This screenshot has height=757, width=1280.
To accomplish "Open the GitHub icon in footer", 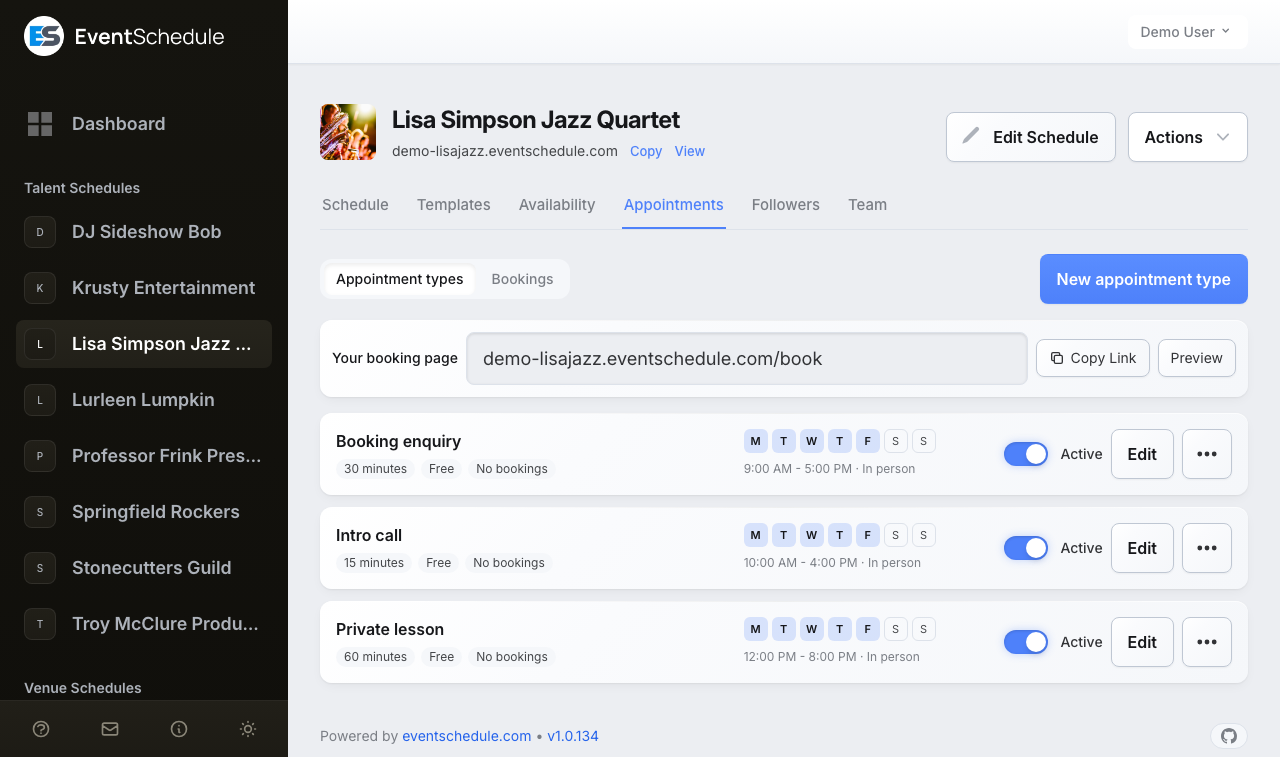I will 1229,736.
